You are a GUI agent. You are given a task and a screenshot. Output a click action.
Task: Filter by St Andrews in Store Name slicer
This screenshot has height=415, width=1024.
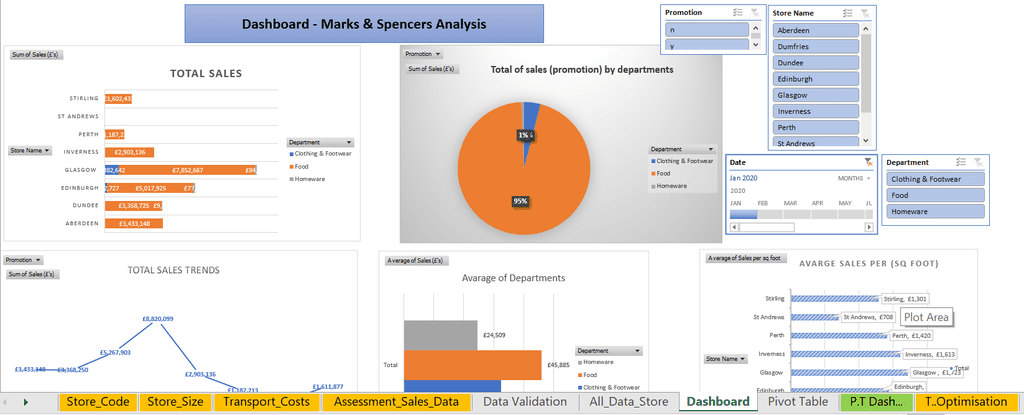click(x=815, y=142)
